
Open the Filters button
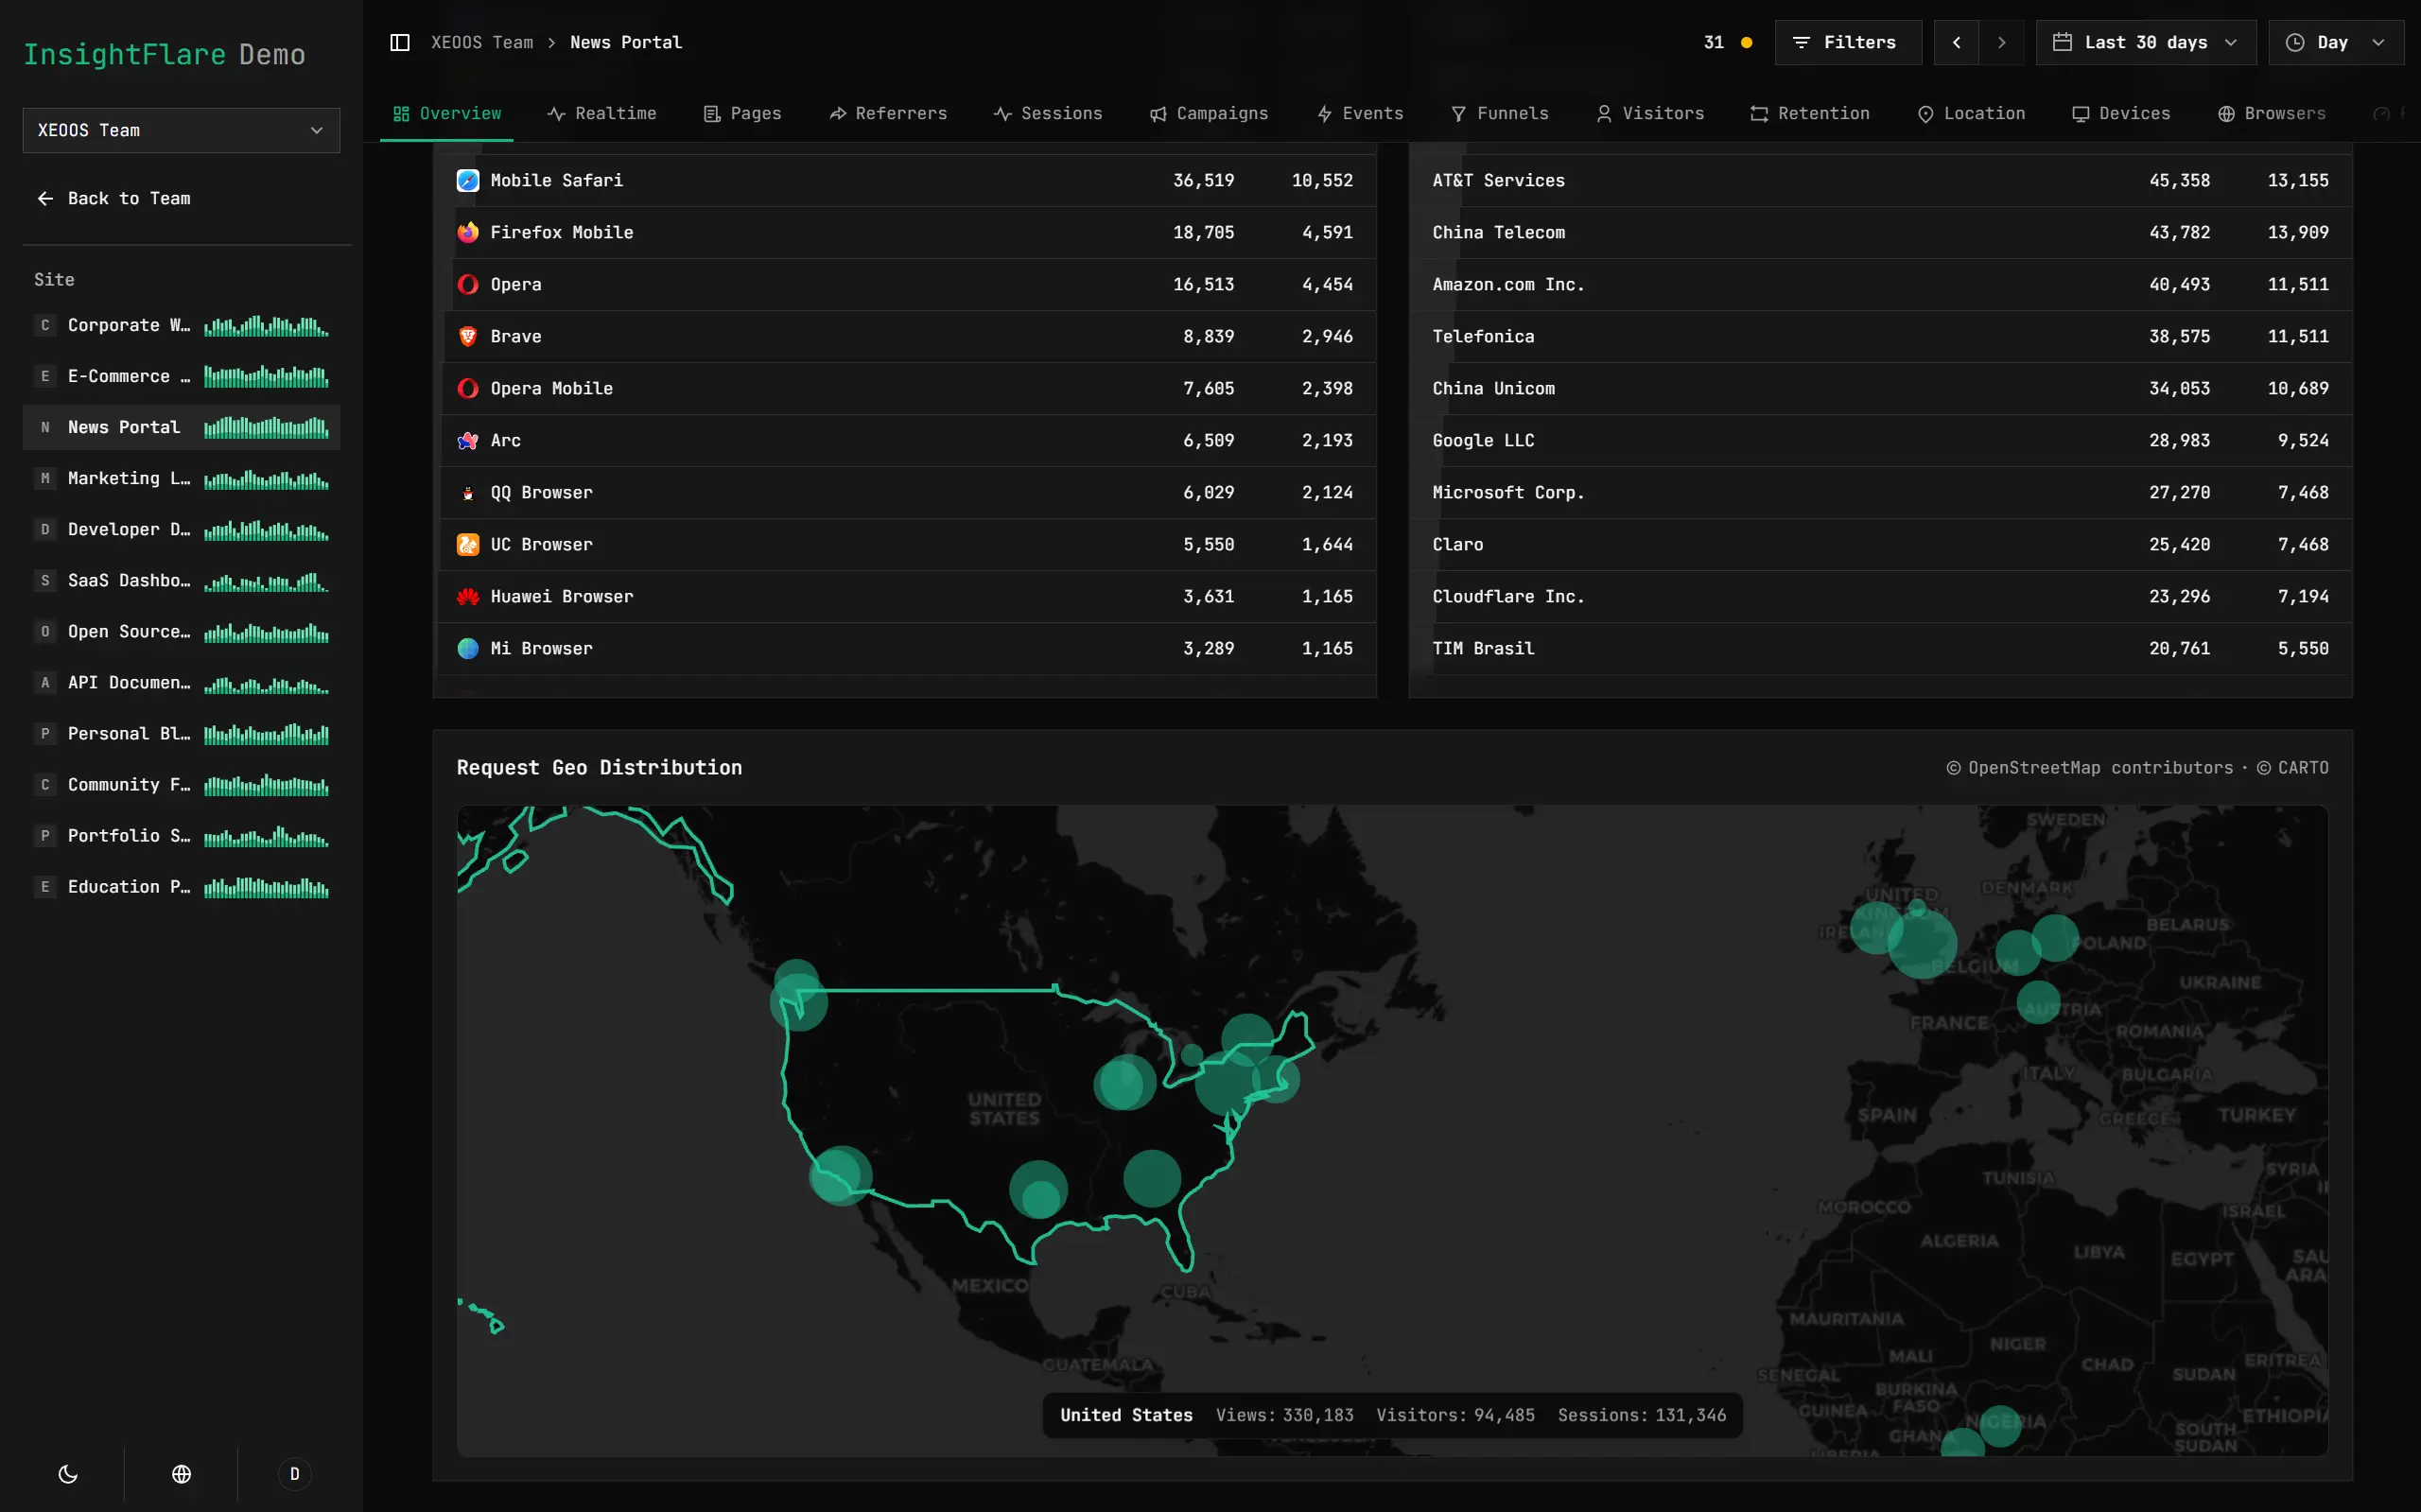1848,42
